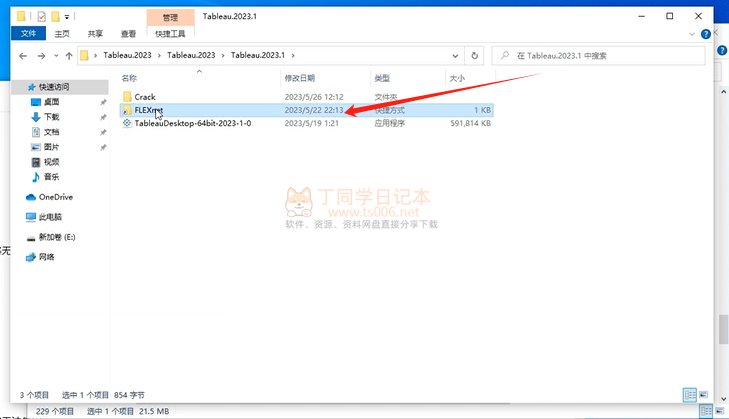Switch to the 查看 ribbon tab
Screen dimensions: 729x419
[x=128, y=33]
